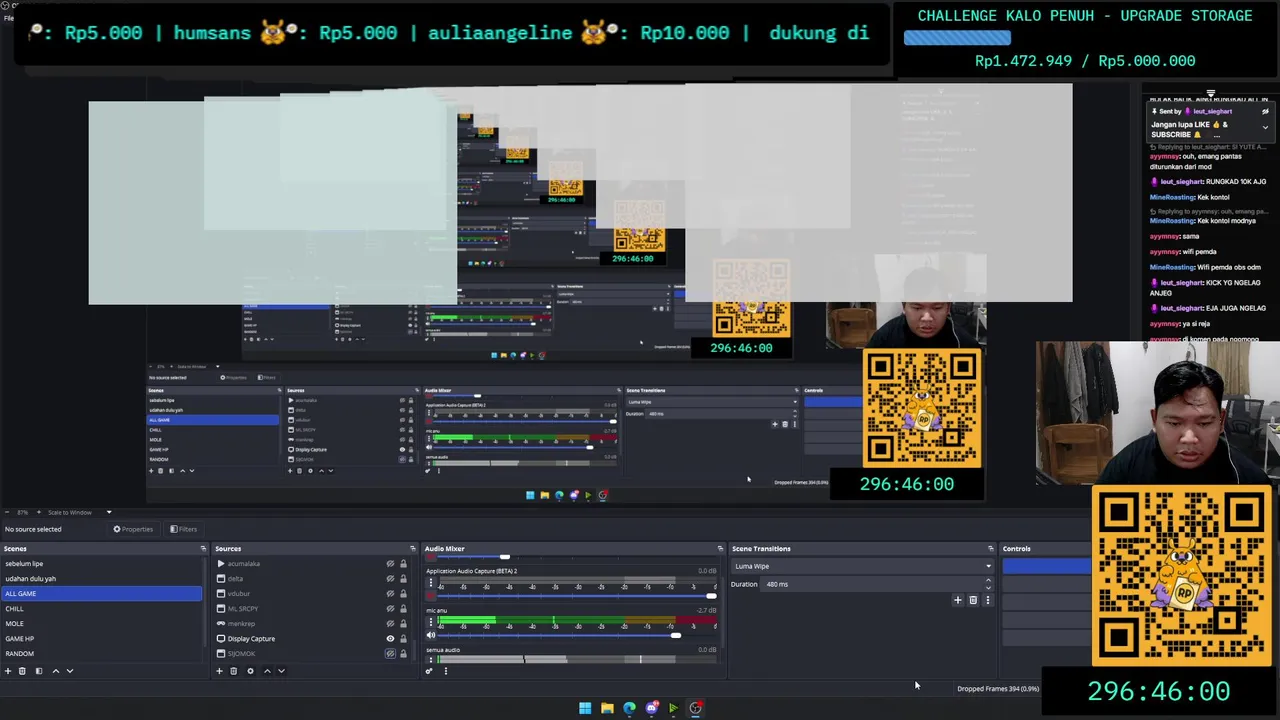Show the vdubur source
1280x720 pixels.
coord(390,594)
